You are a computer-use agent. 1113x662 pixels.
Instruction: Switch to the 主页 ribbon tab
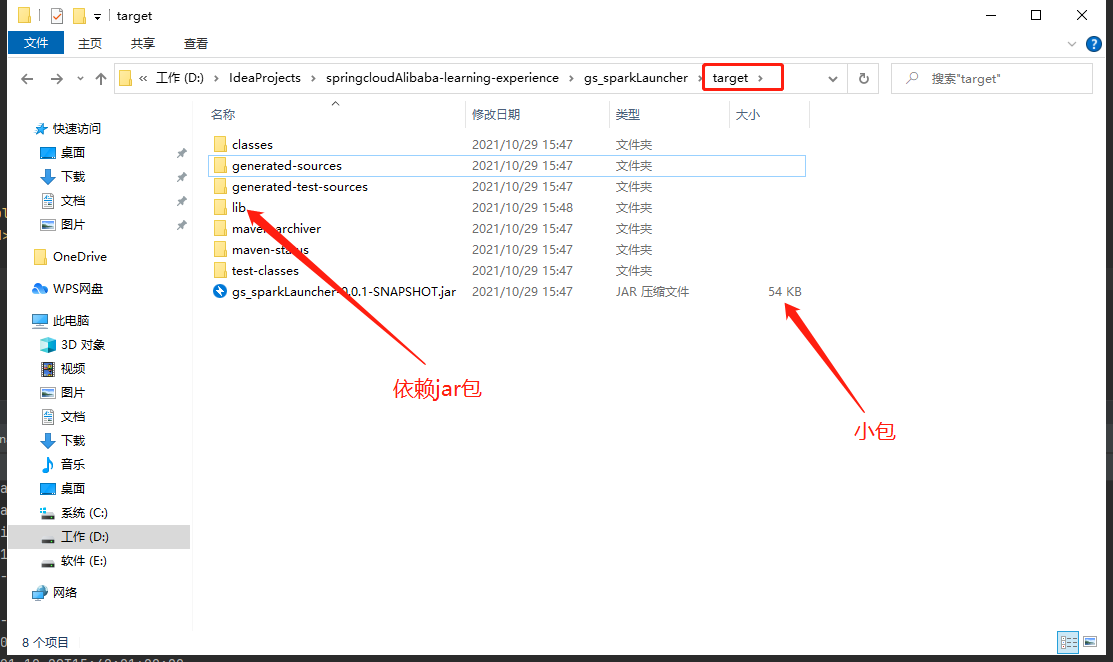89,43
